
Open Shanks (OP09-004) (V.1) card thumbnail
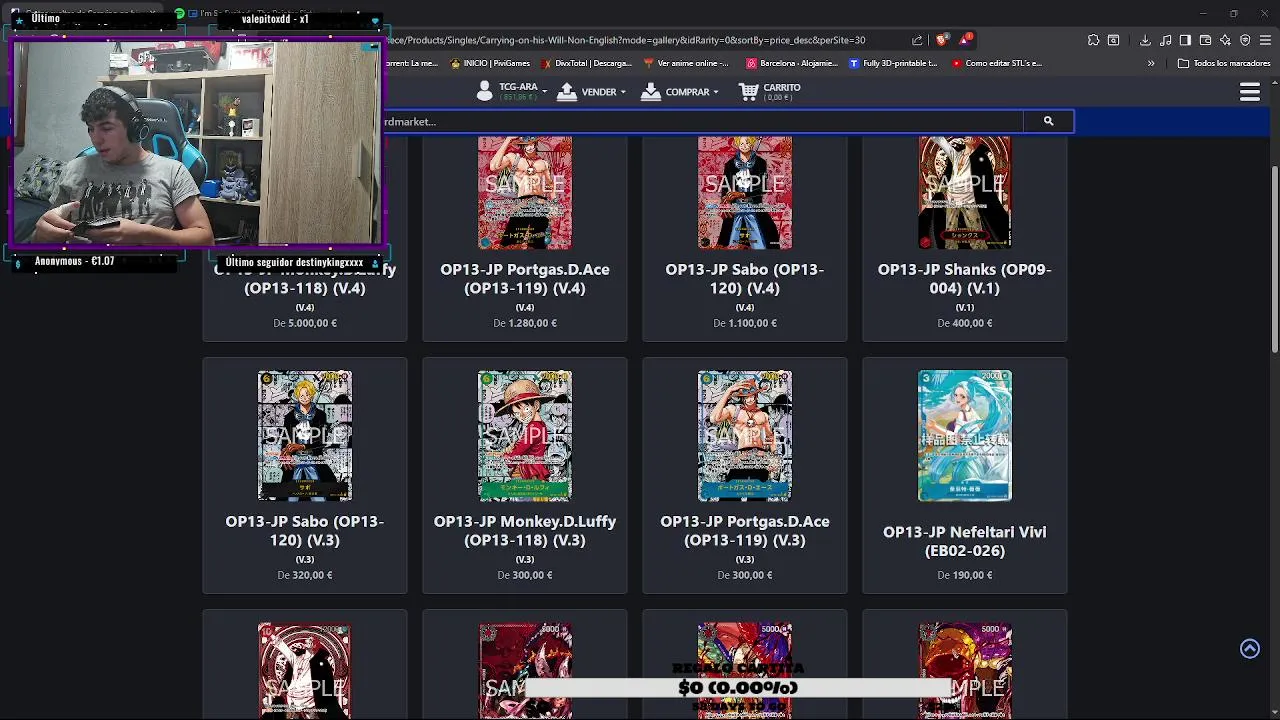tap(965, 193)
